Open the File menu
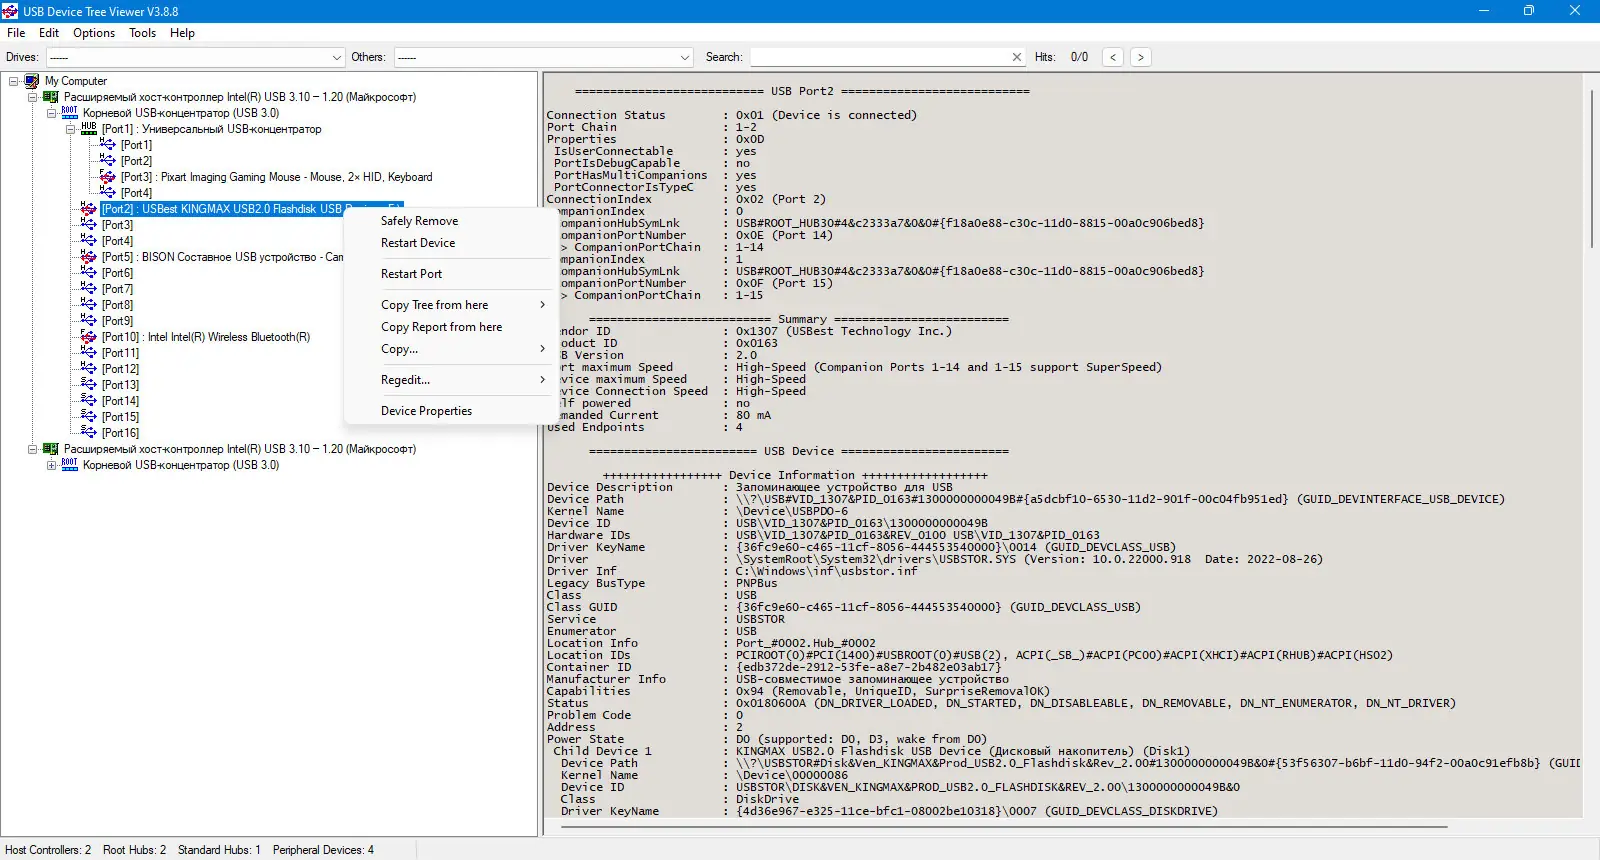 pos(16,33)
